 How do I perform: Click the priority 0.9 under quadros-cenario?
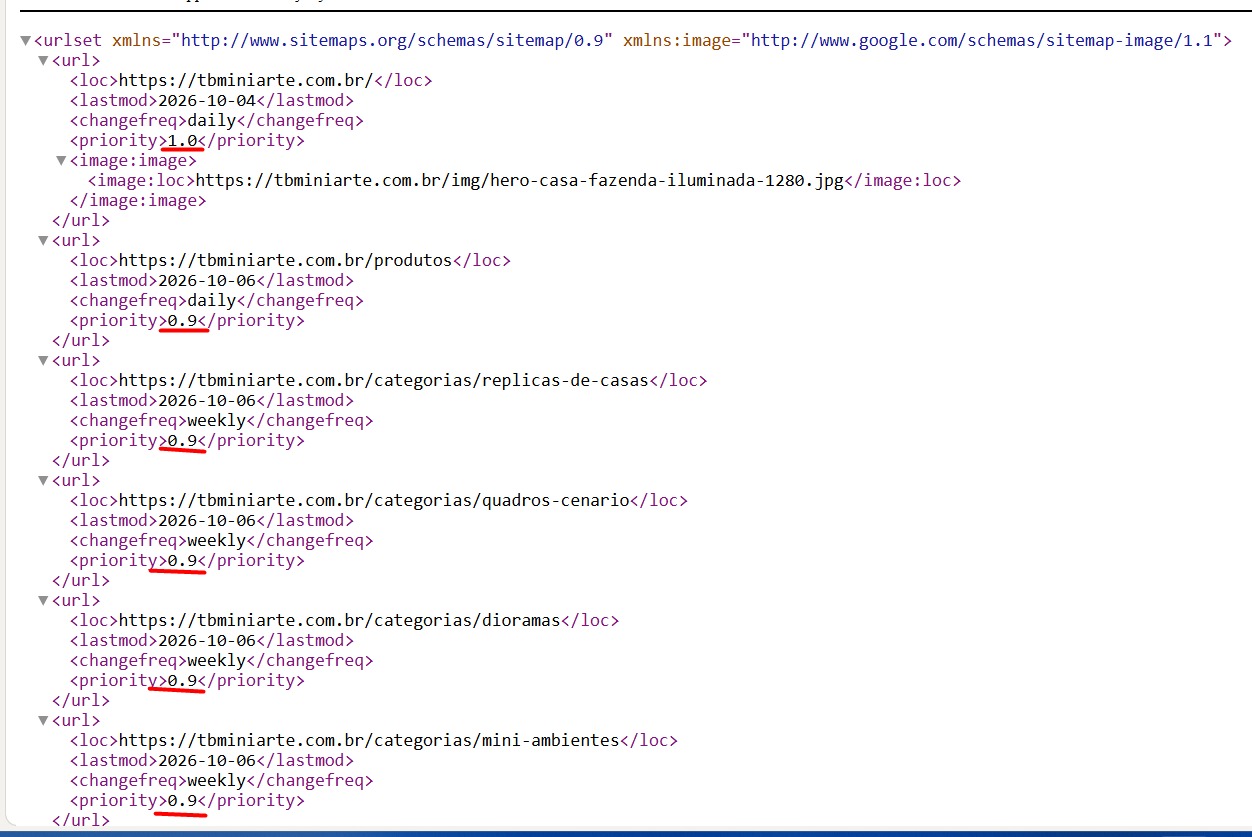(183, 560)
